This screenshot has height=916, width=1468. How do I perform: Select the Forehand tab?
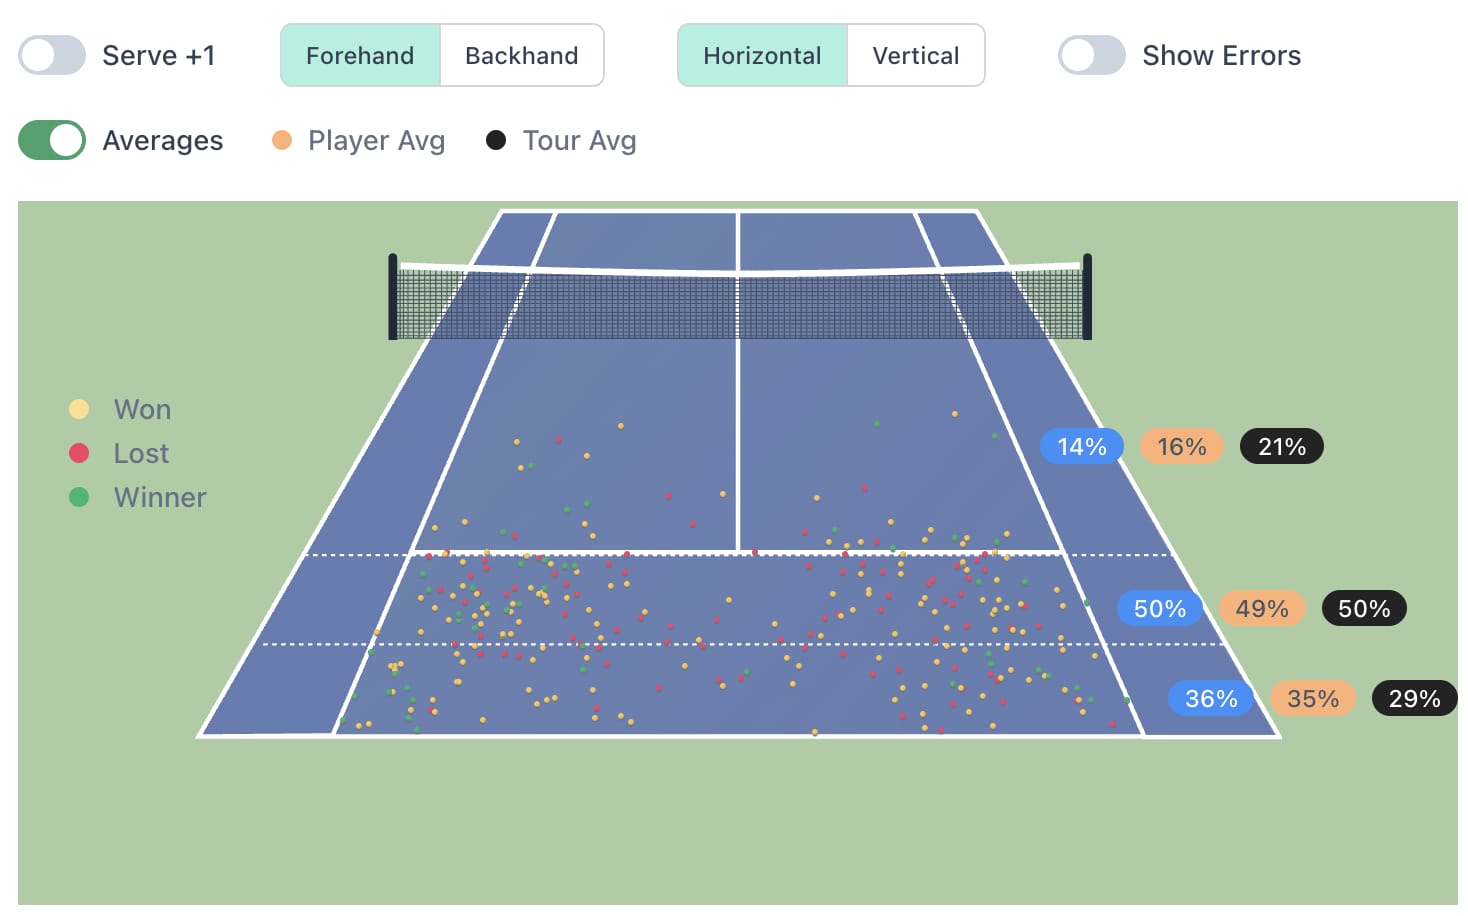(x=360, y=55)
